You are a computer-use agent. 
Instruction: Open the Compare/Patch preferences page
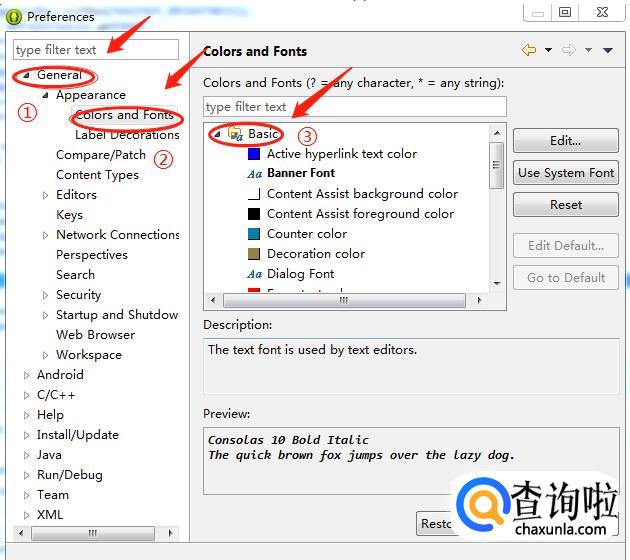point(100,155)
